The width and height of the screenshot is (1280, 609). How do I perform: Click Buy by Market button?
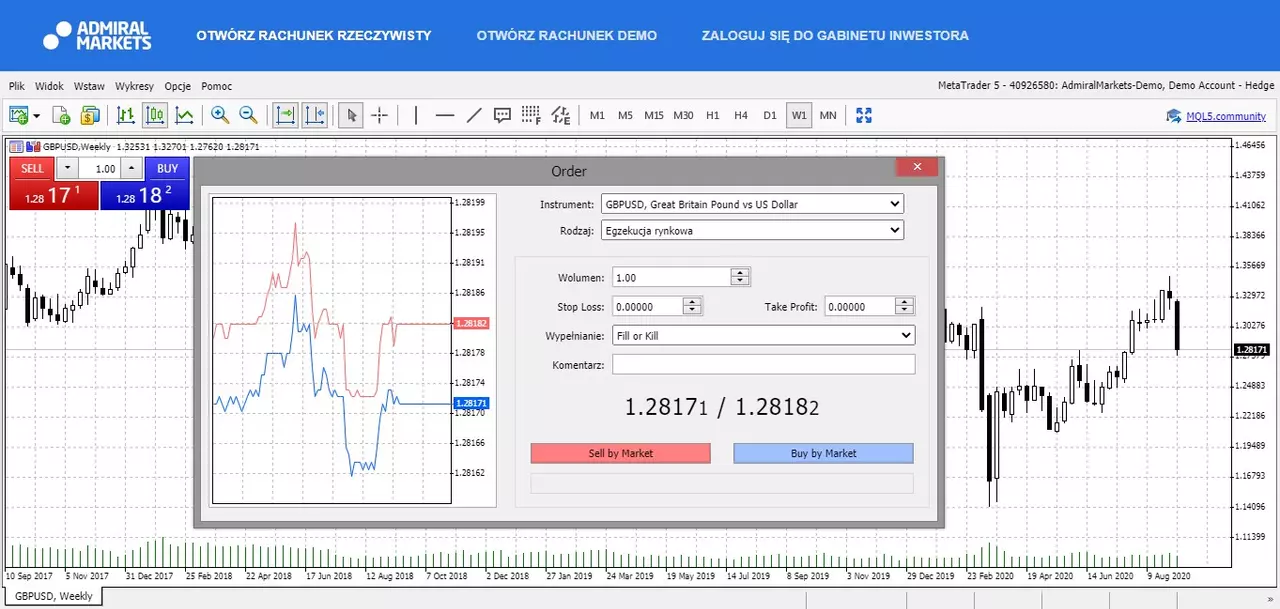click(824, 453)
